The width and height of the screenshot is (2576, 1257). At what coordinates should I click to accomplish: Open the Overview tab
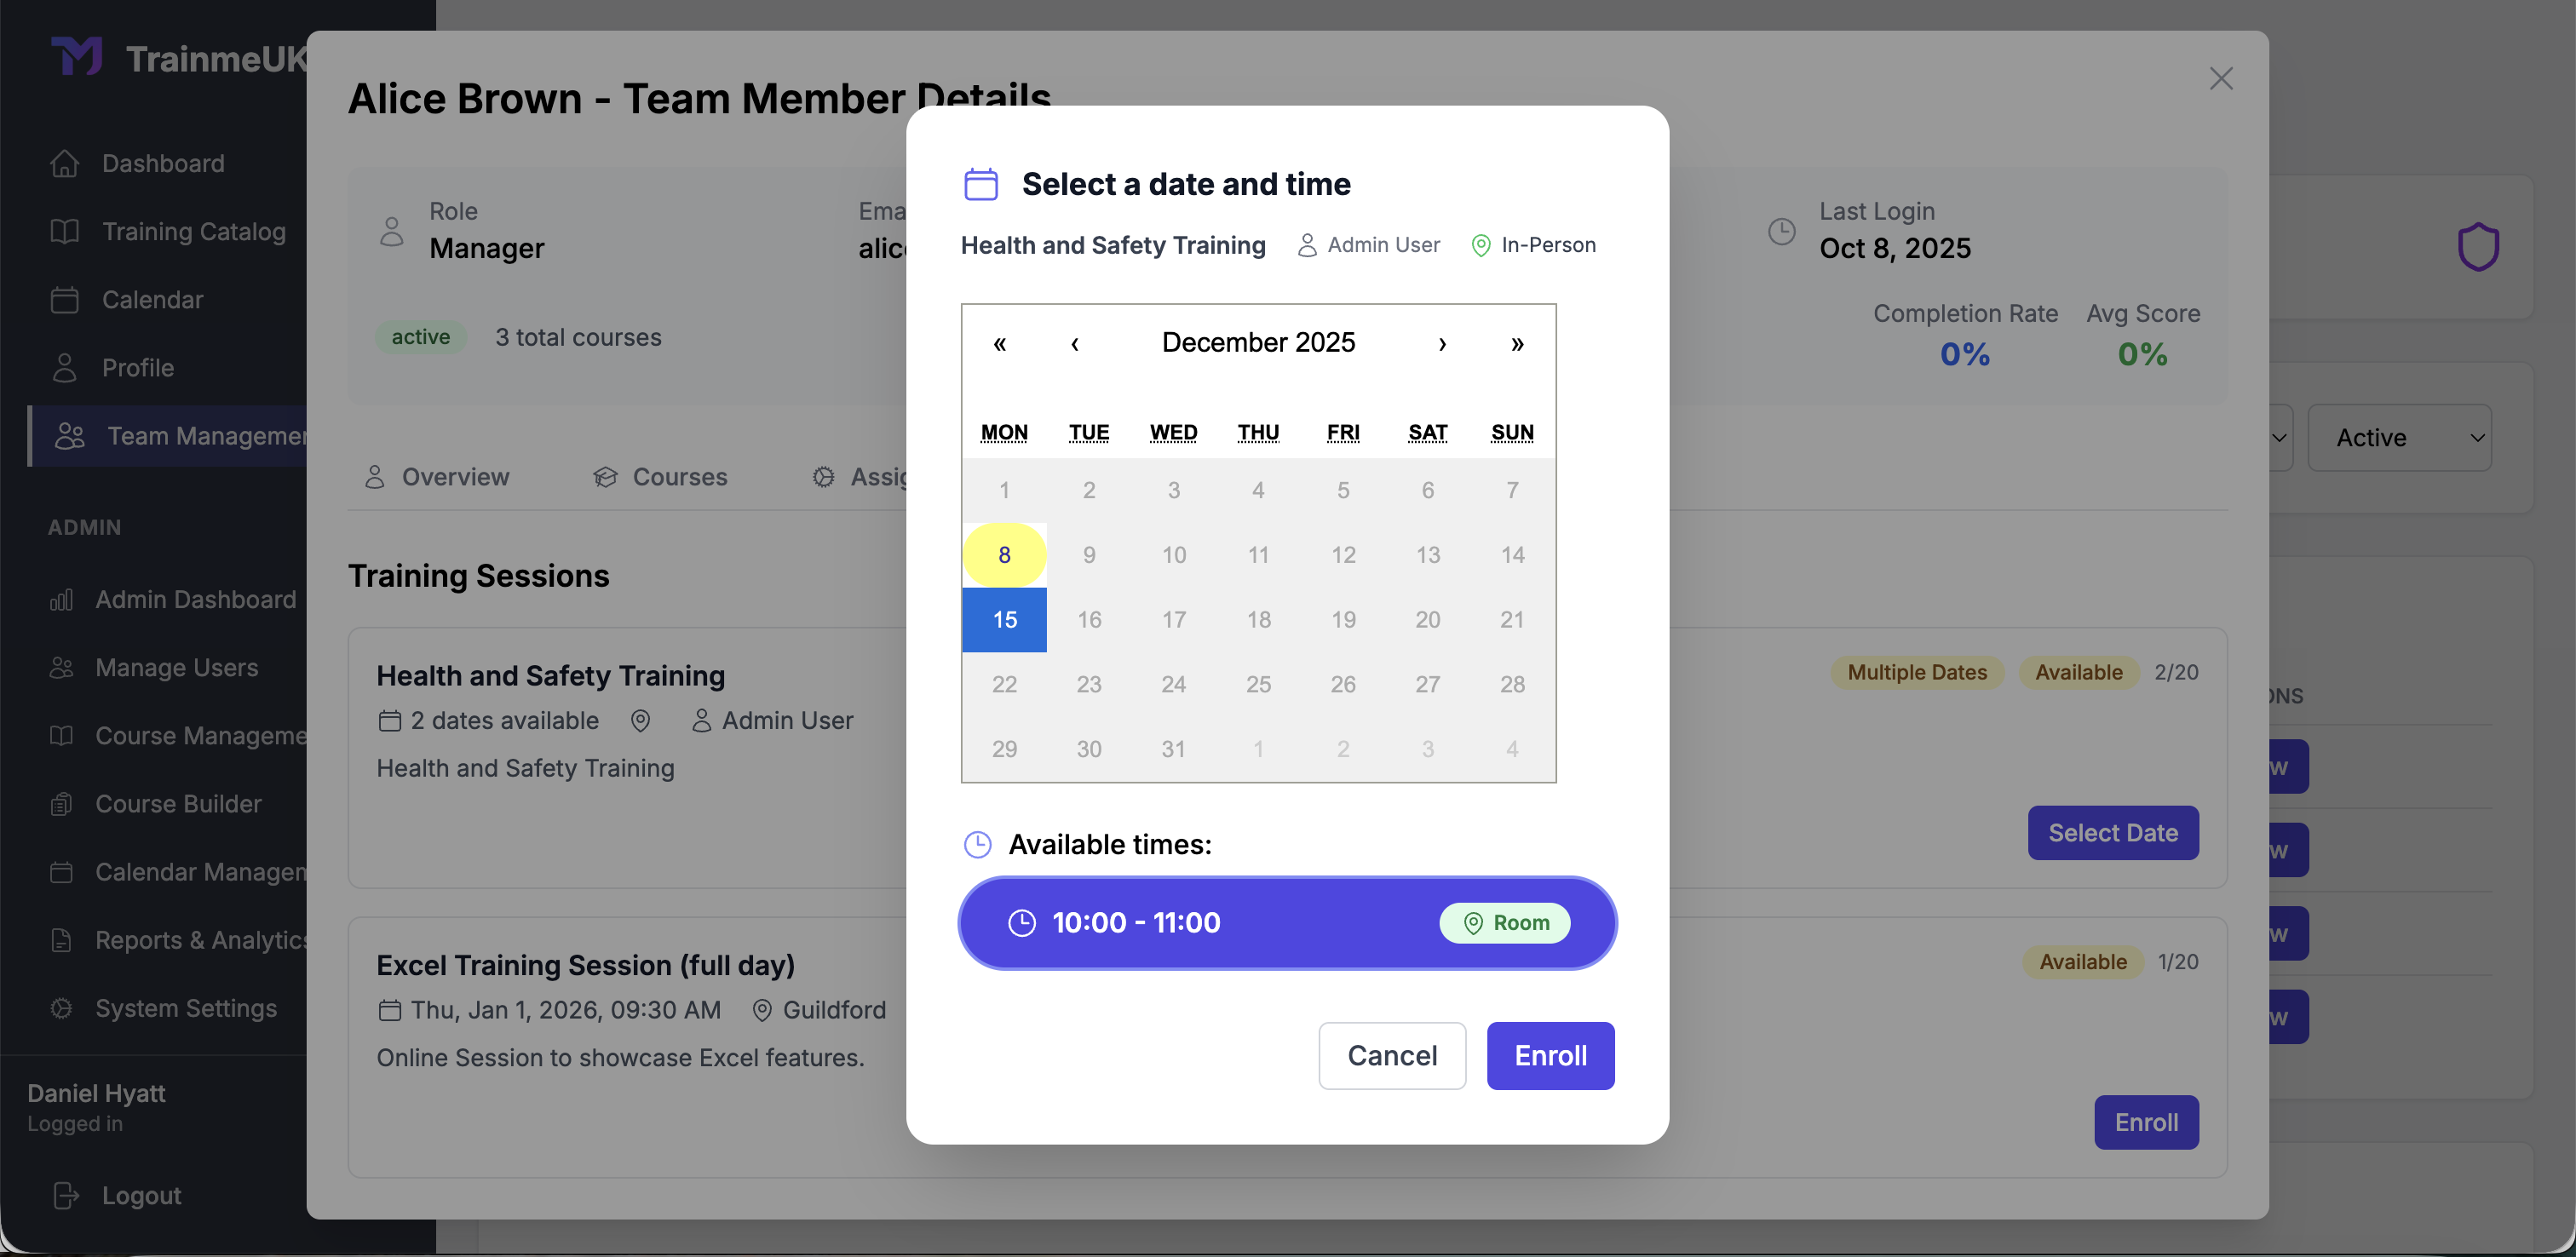[455, 476]
